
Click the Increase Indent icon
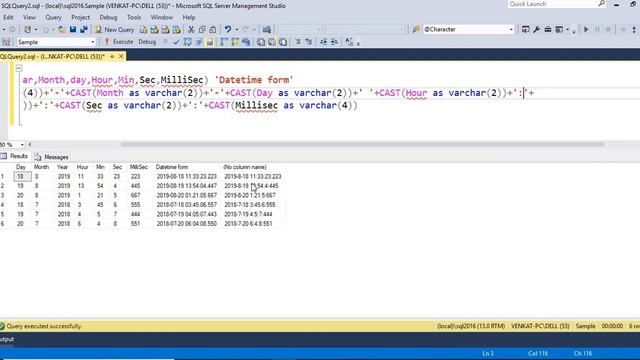pos(334,42)
